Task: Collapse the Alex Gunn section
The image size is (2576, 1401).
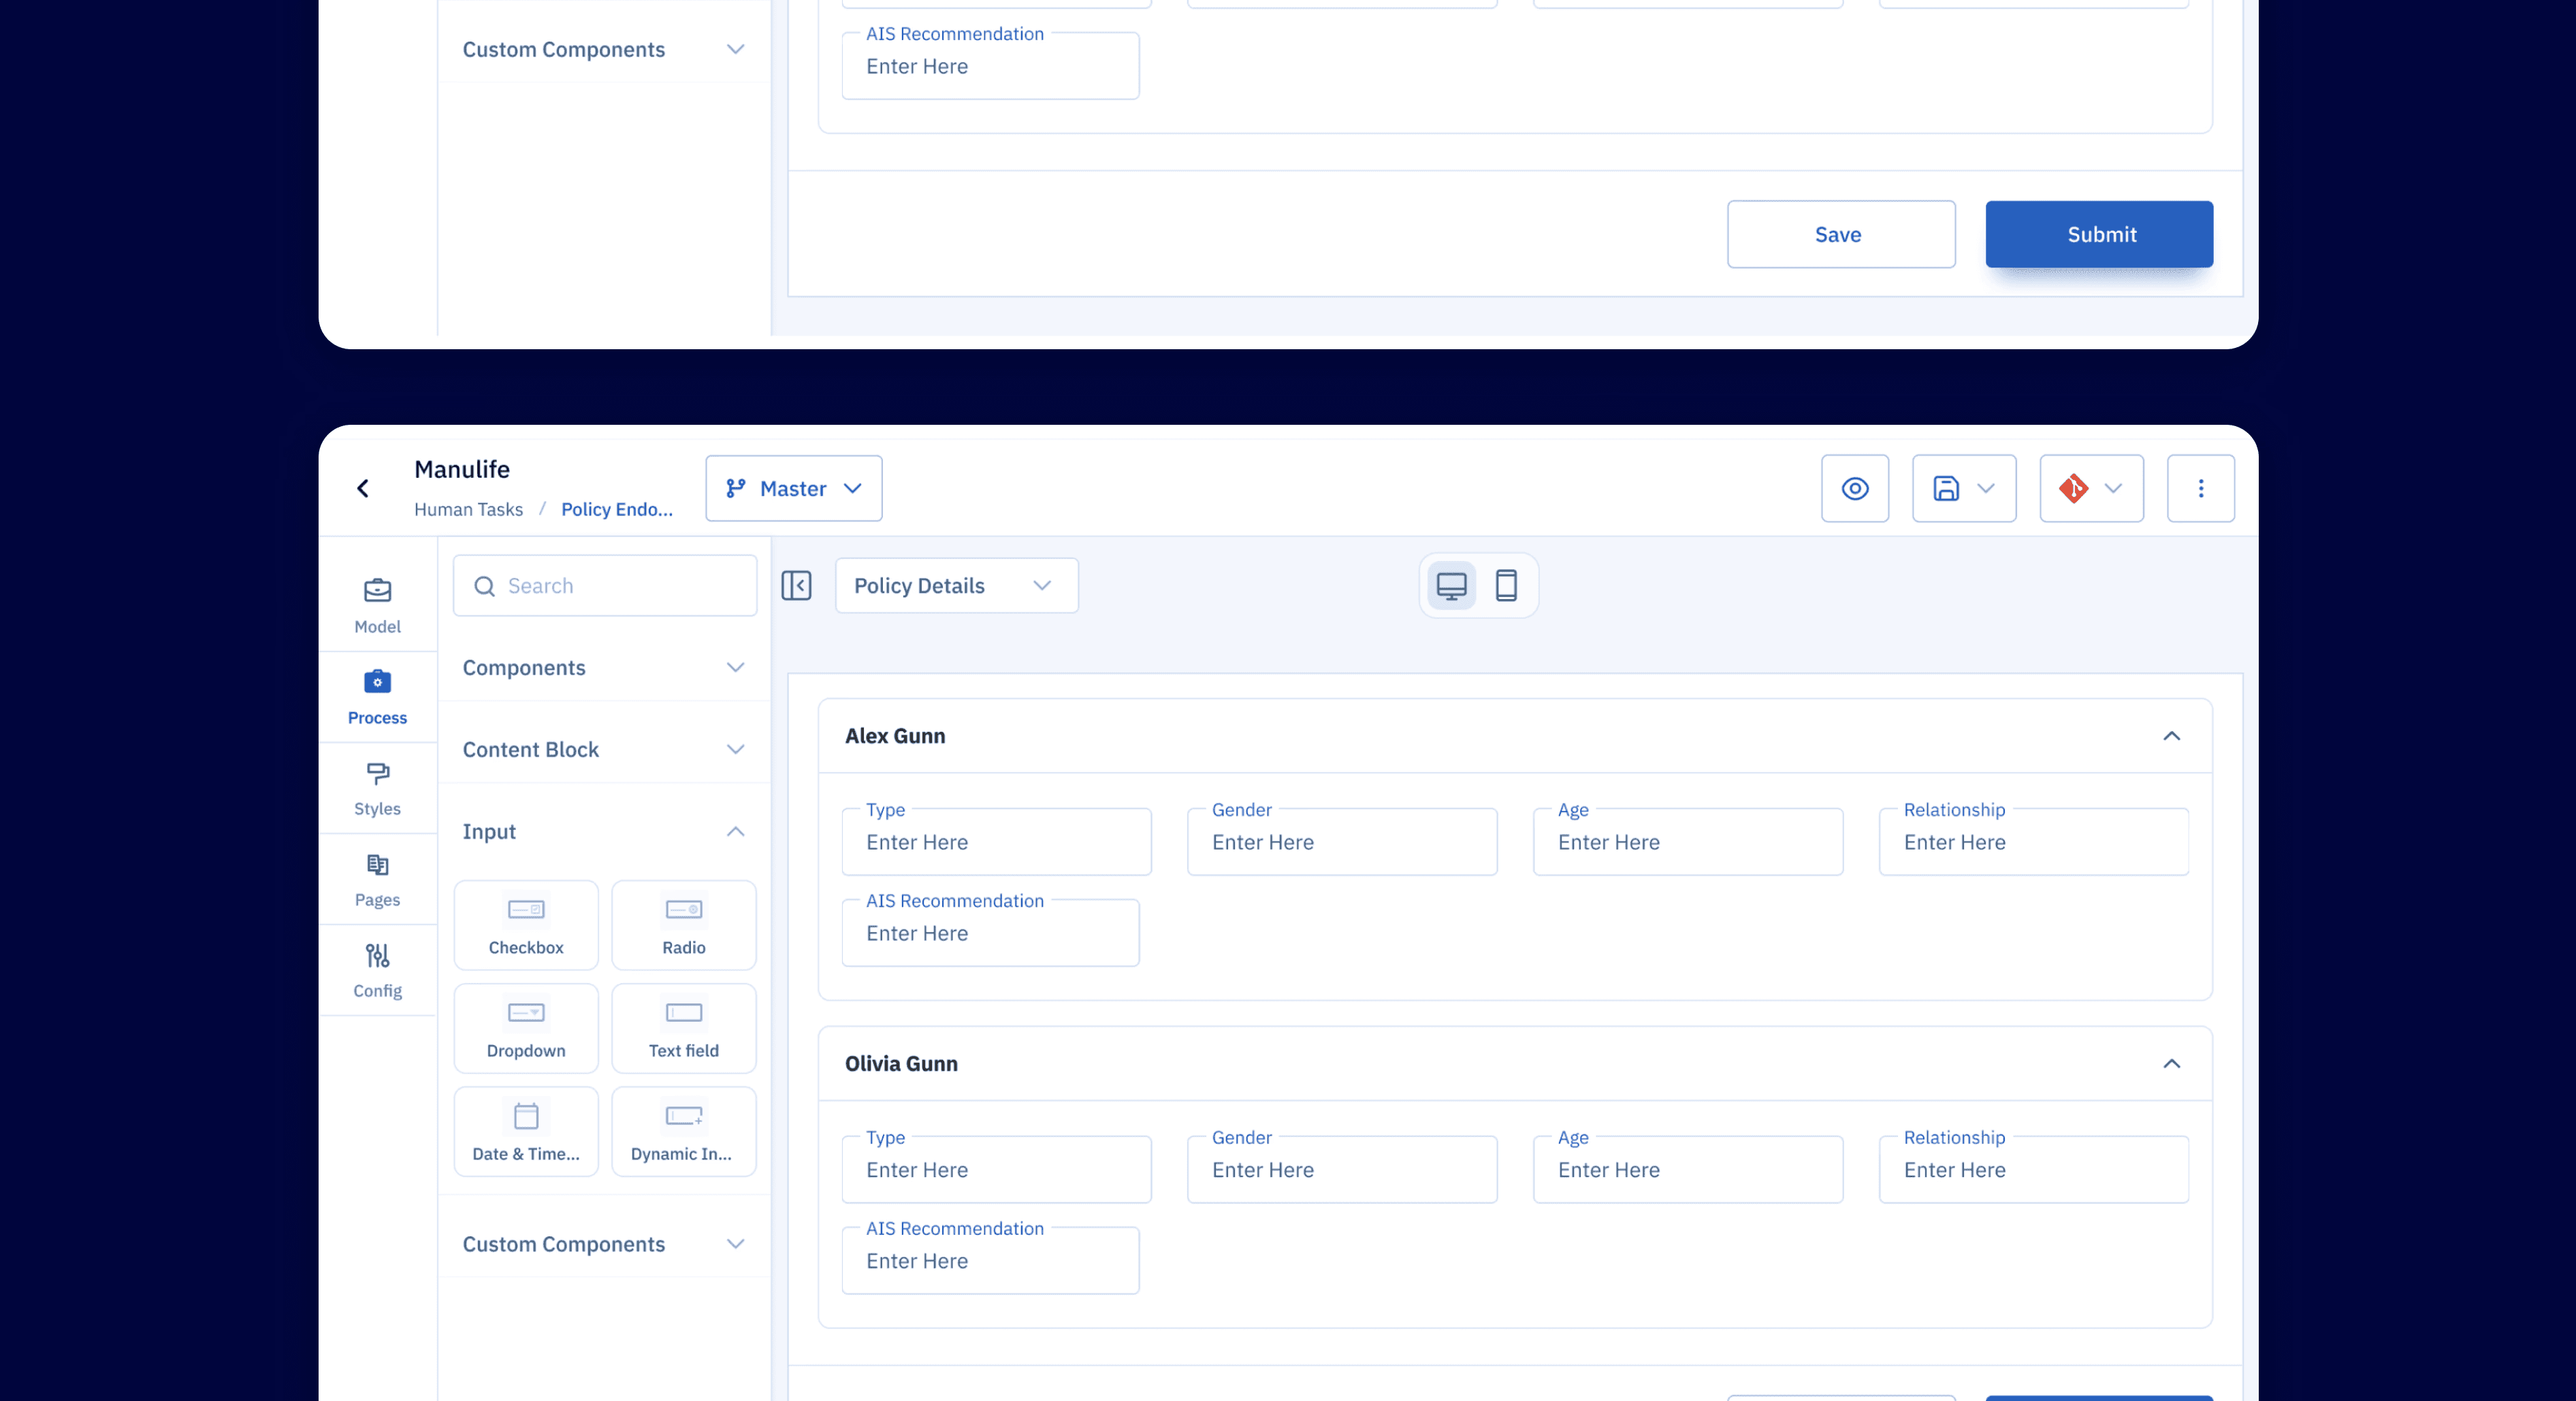Action: (2171, 736)
